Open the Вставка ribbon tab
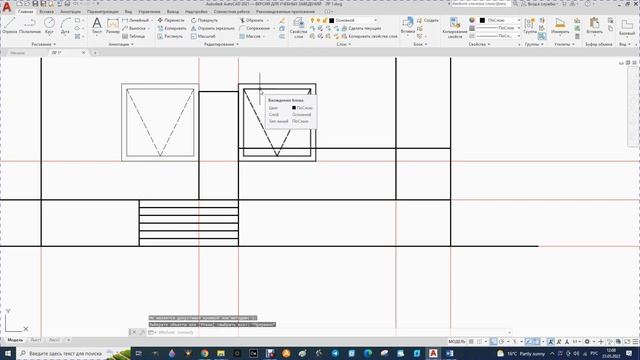 pyautogui.click(x=47, y=12)
